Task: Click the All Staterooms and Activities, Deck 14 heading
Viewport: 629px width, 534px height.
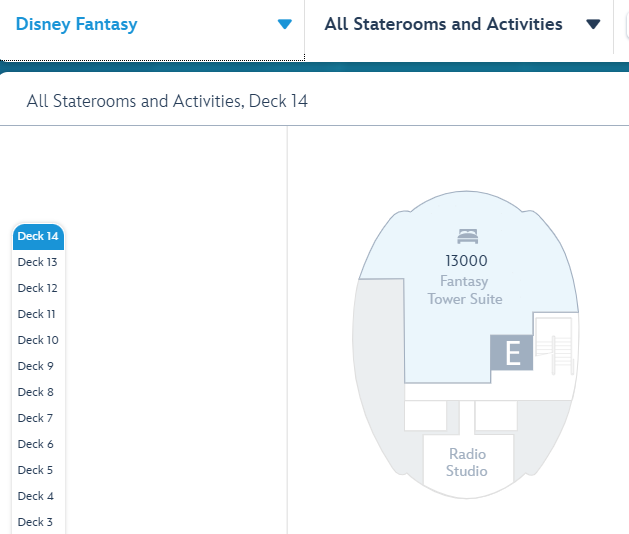Action: [x=167, y=101]
